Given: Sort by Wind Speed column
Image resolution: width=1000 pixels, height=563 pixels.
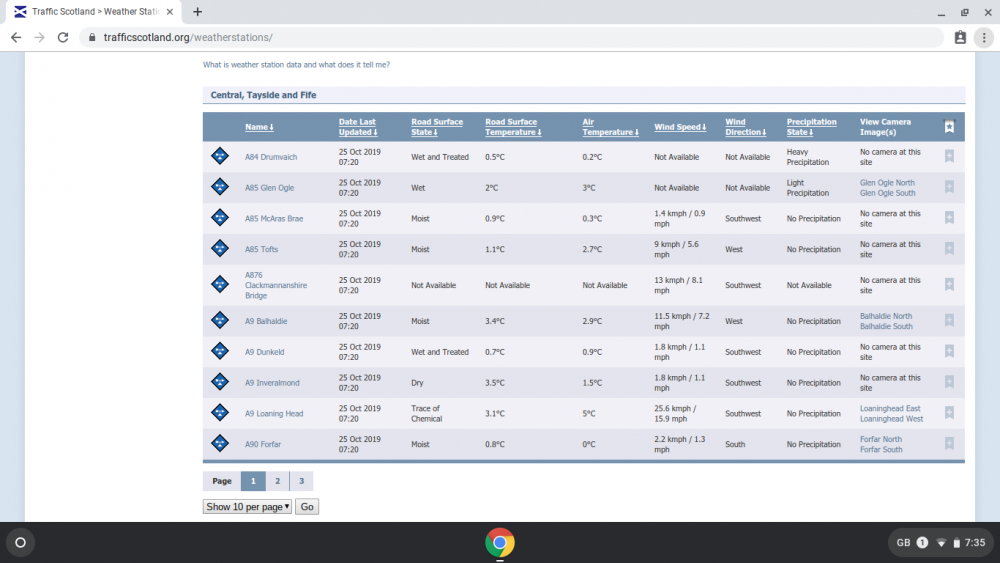Looking at the screenshot, I should point(680,127).
